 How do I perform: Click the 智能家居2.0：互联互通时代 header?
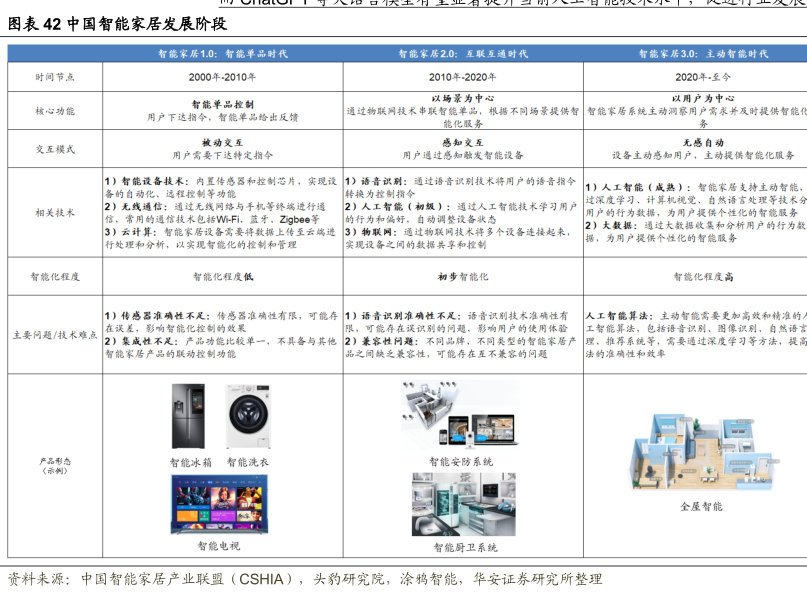coord(461,53)
